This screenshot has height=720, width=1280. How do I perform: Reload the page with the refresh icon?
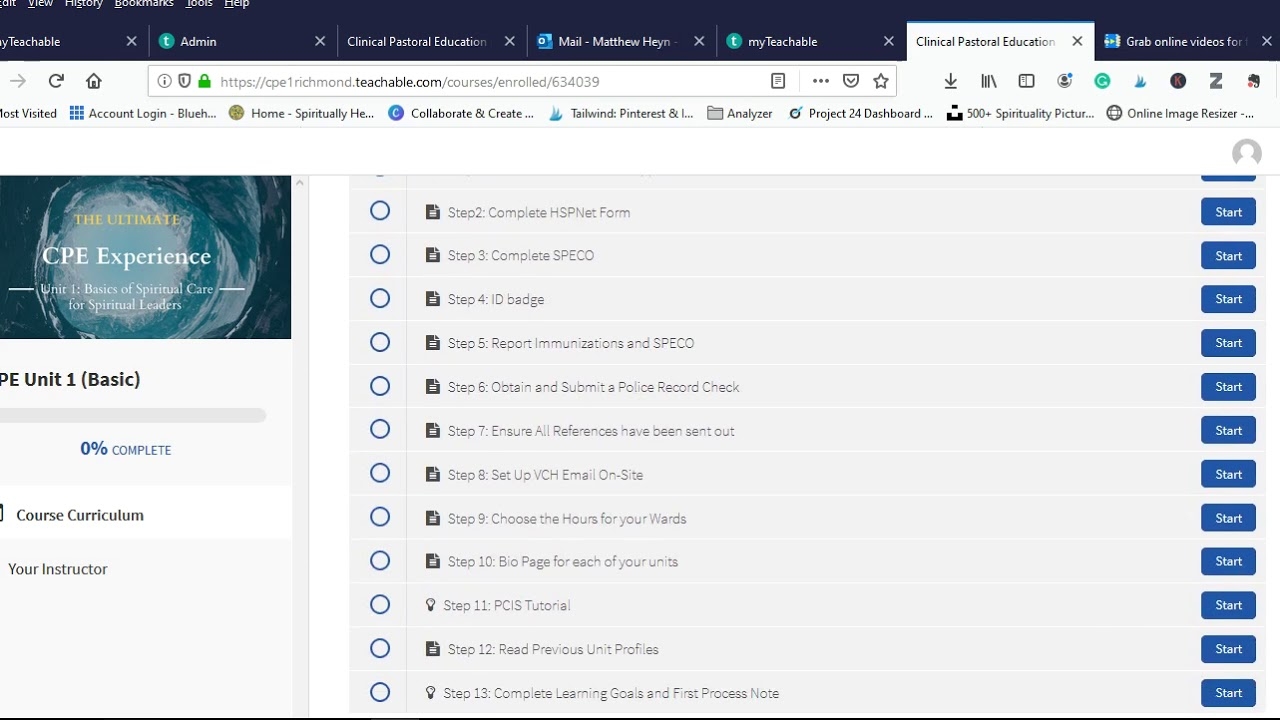pyautogui.click(x=56, y=81)
